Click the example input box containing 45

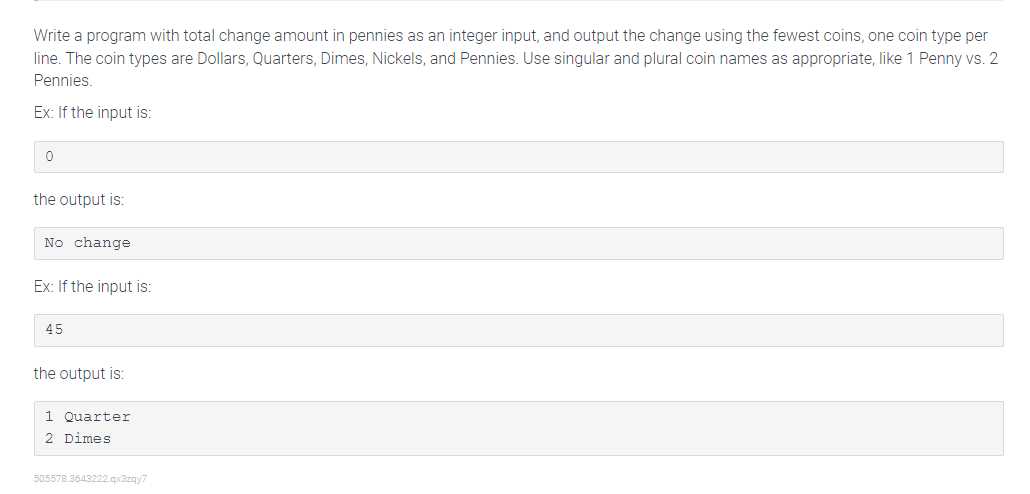(x=518, y=330)
